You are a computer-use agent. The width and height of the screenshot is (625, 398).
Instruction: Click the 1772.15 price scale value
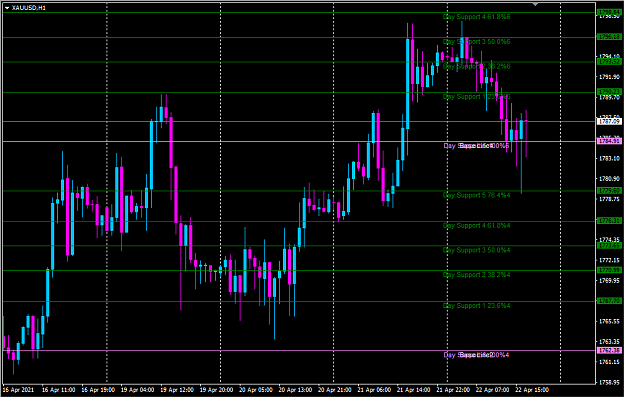610,260
